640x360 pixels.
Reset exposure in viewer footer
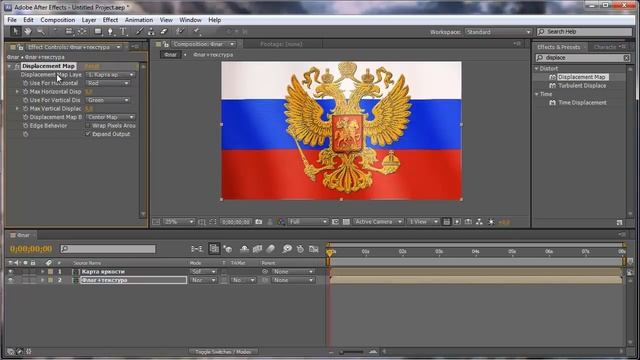pos(491,222)
